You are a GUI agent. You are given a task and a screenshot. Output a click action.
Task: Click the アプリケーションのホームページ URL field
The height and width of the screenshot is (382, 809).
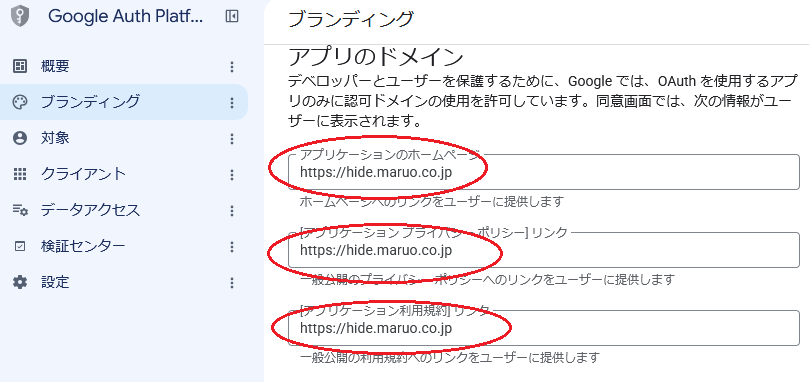[x=544, y=172]
